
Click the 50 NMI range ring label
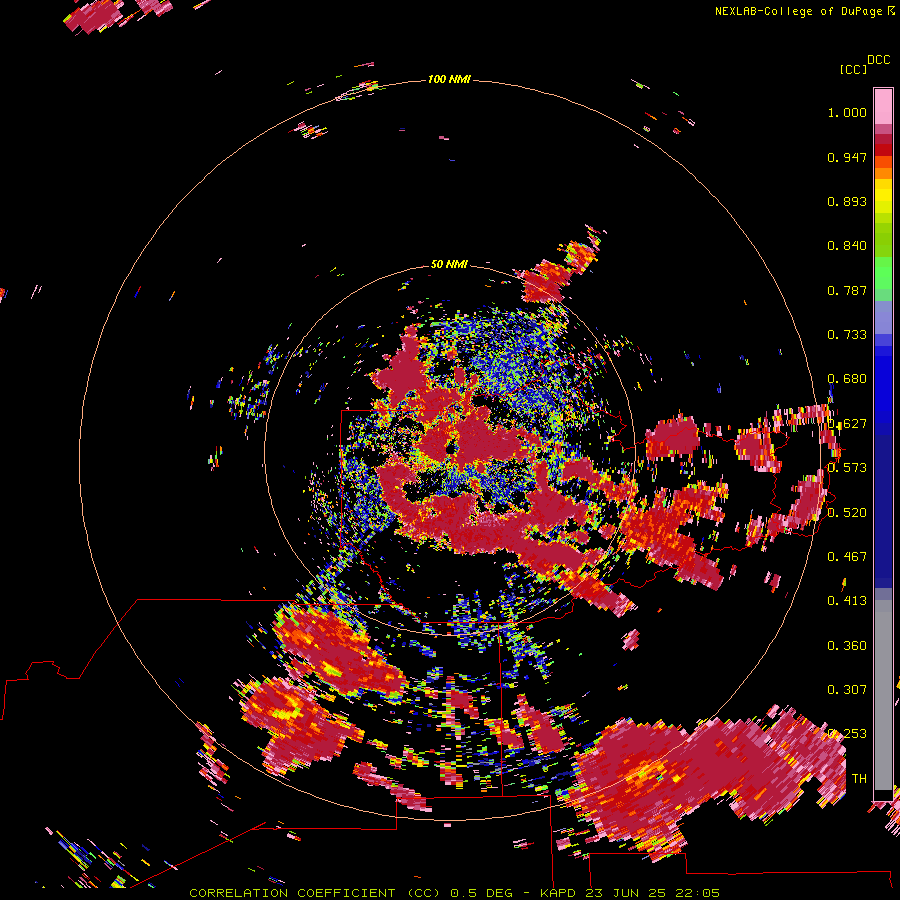pos(449,264)
